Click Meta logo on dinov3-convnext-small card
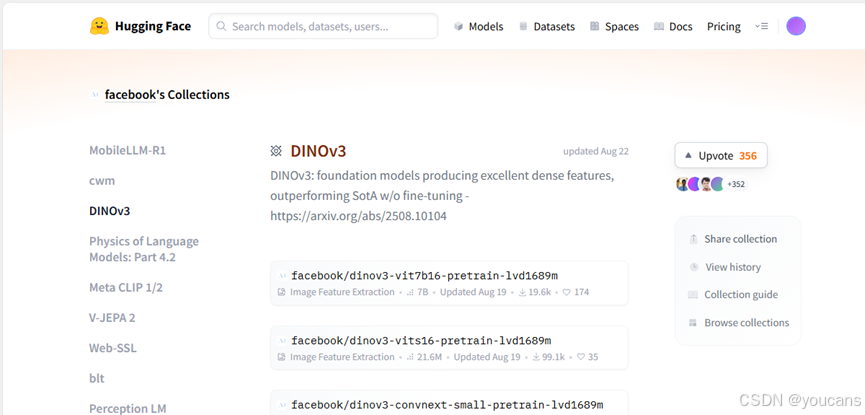 [x=282, y=405]
